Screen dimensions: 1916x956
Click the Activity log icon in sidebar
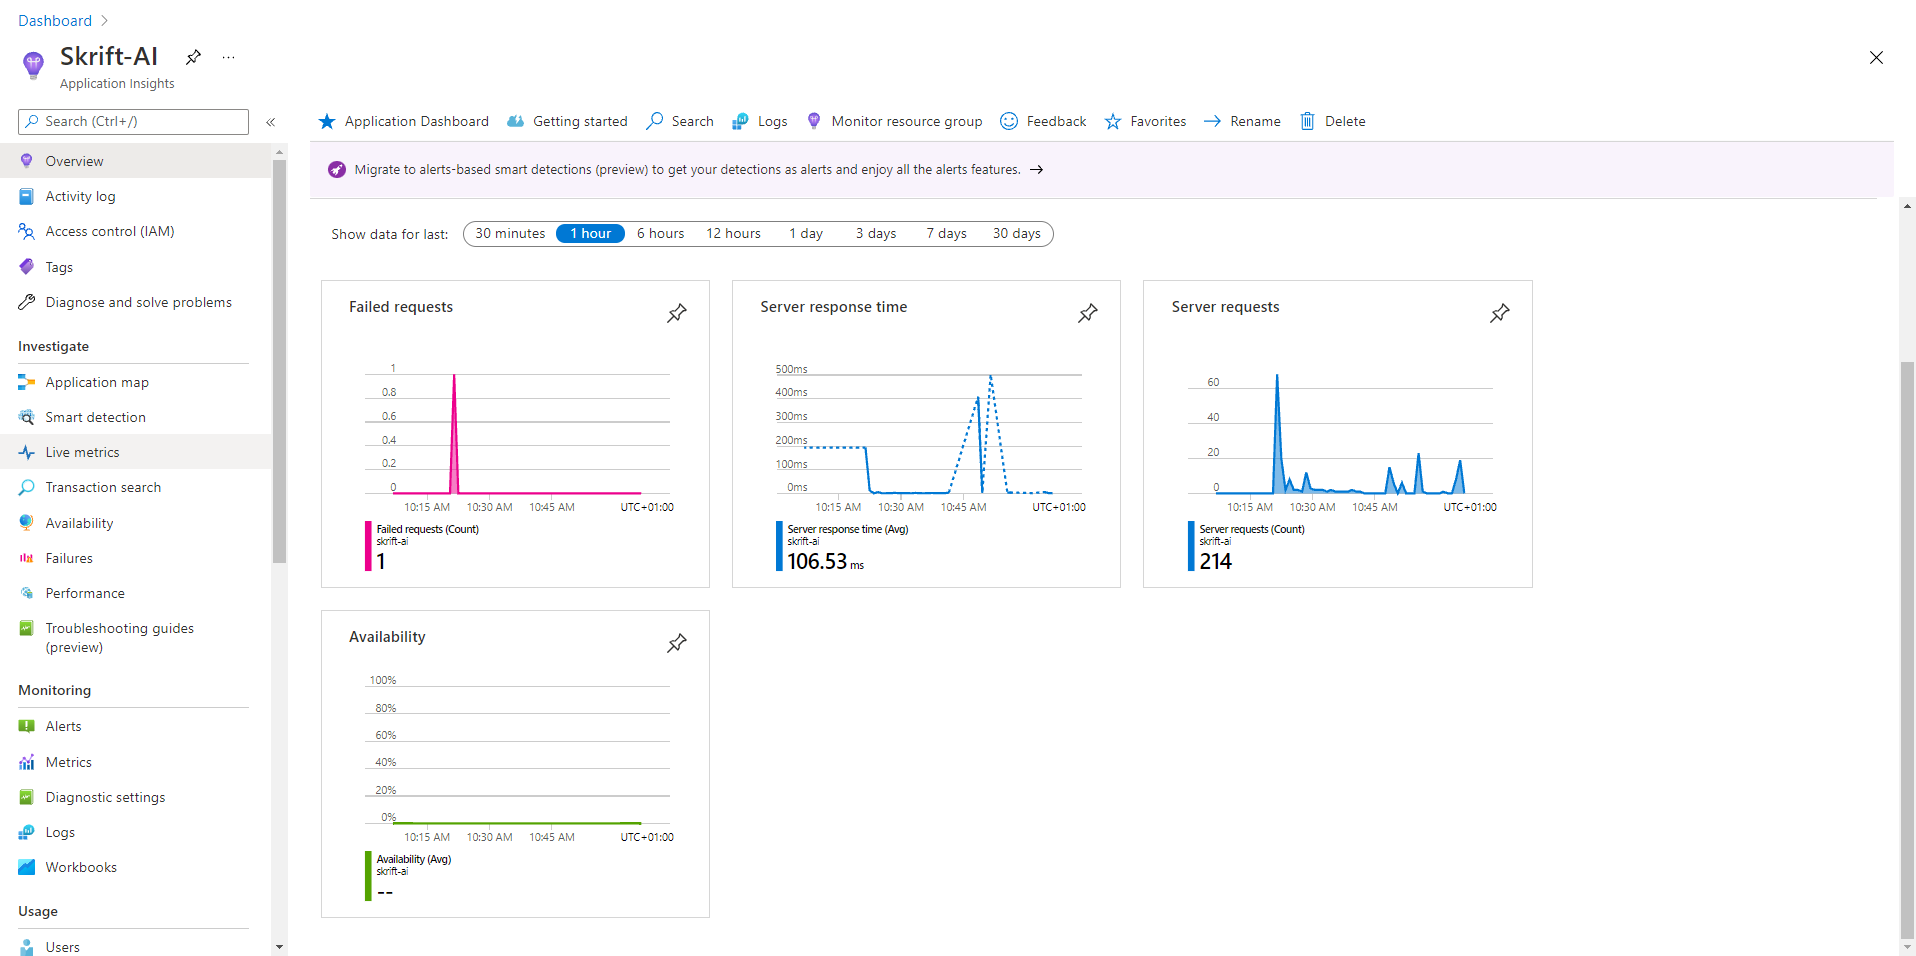click(27, 196)
